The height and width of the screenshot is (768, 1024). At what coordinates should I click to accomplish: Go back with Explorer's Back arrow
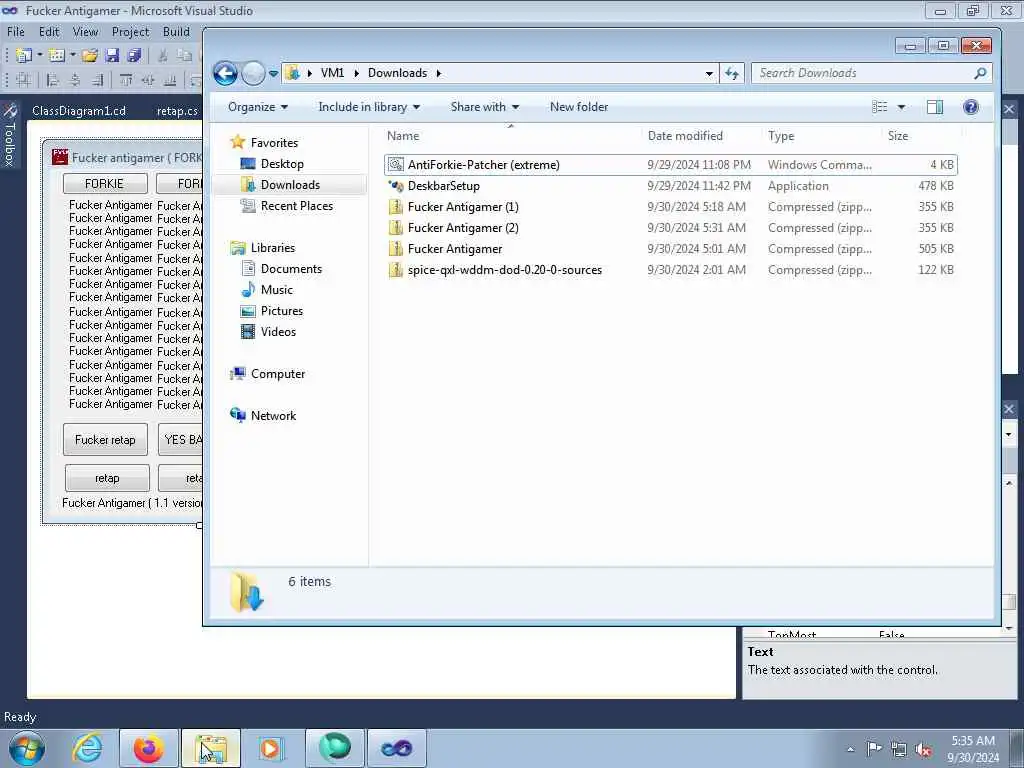coord(225,73)
